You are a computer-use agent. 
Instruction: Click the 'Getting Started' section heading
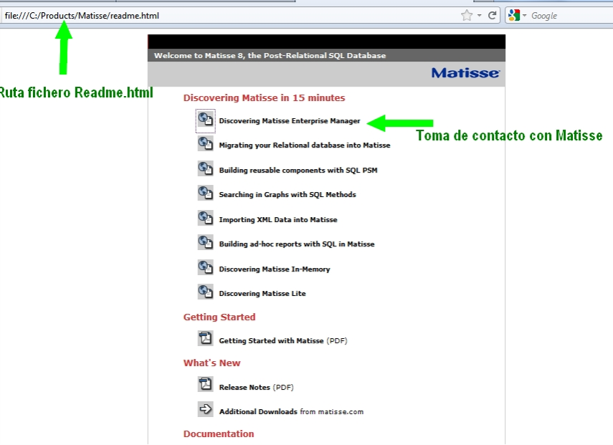pyautogui.click(x=219, y=317)
